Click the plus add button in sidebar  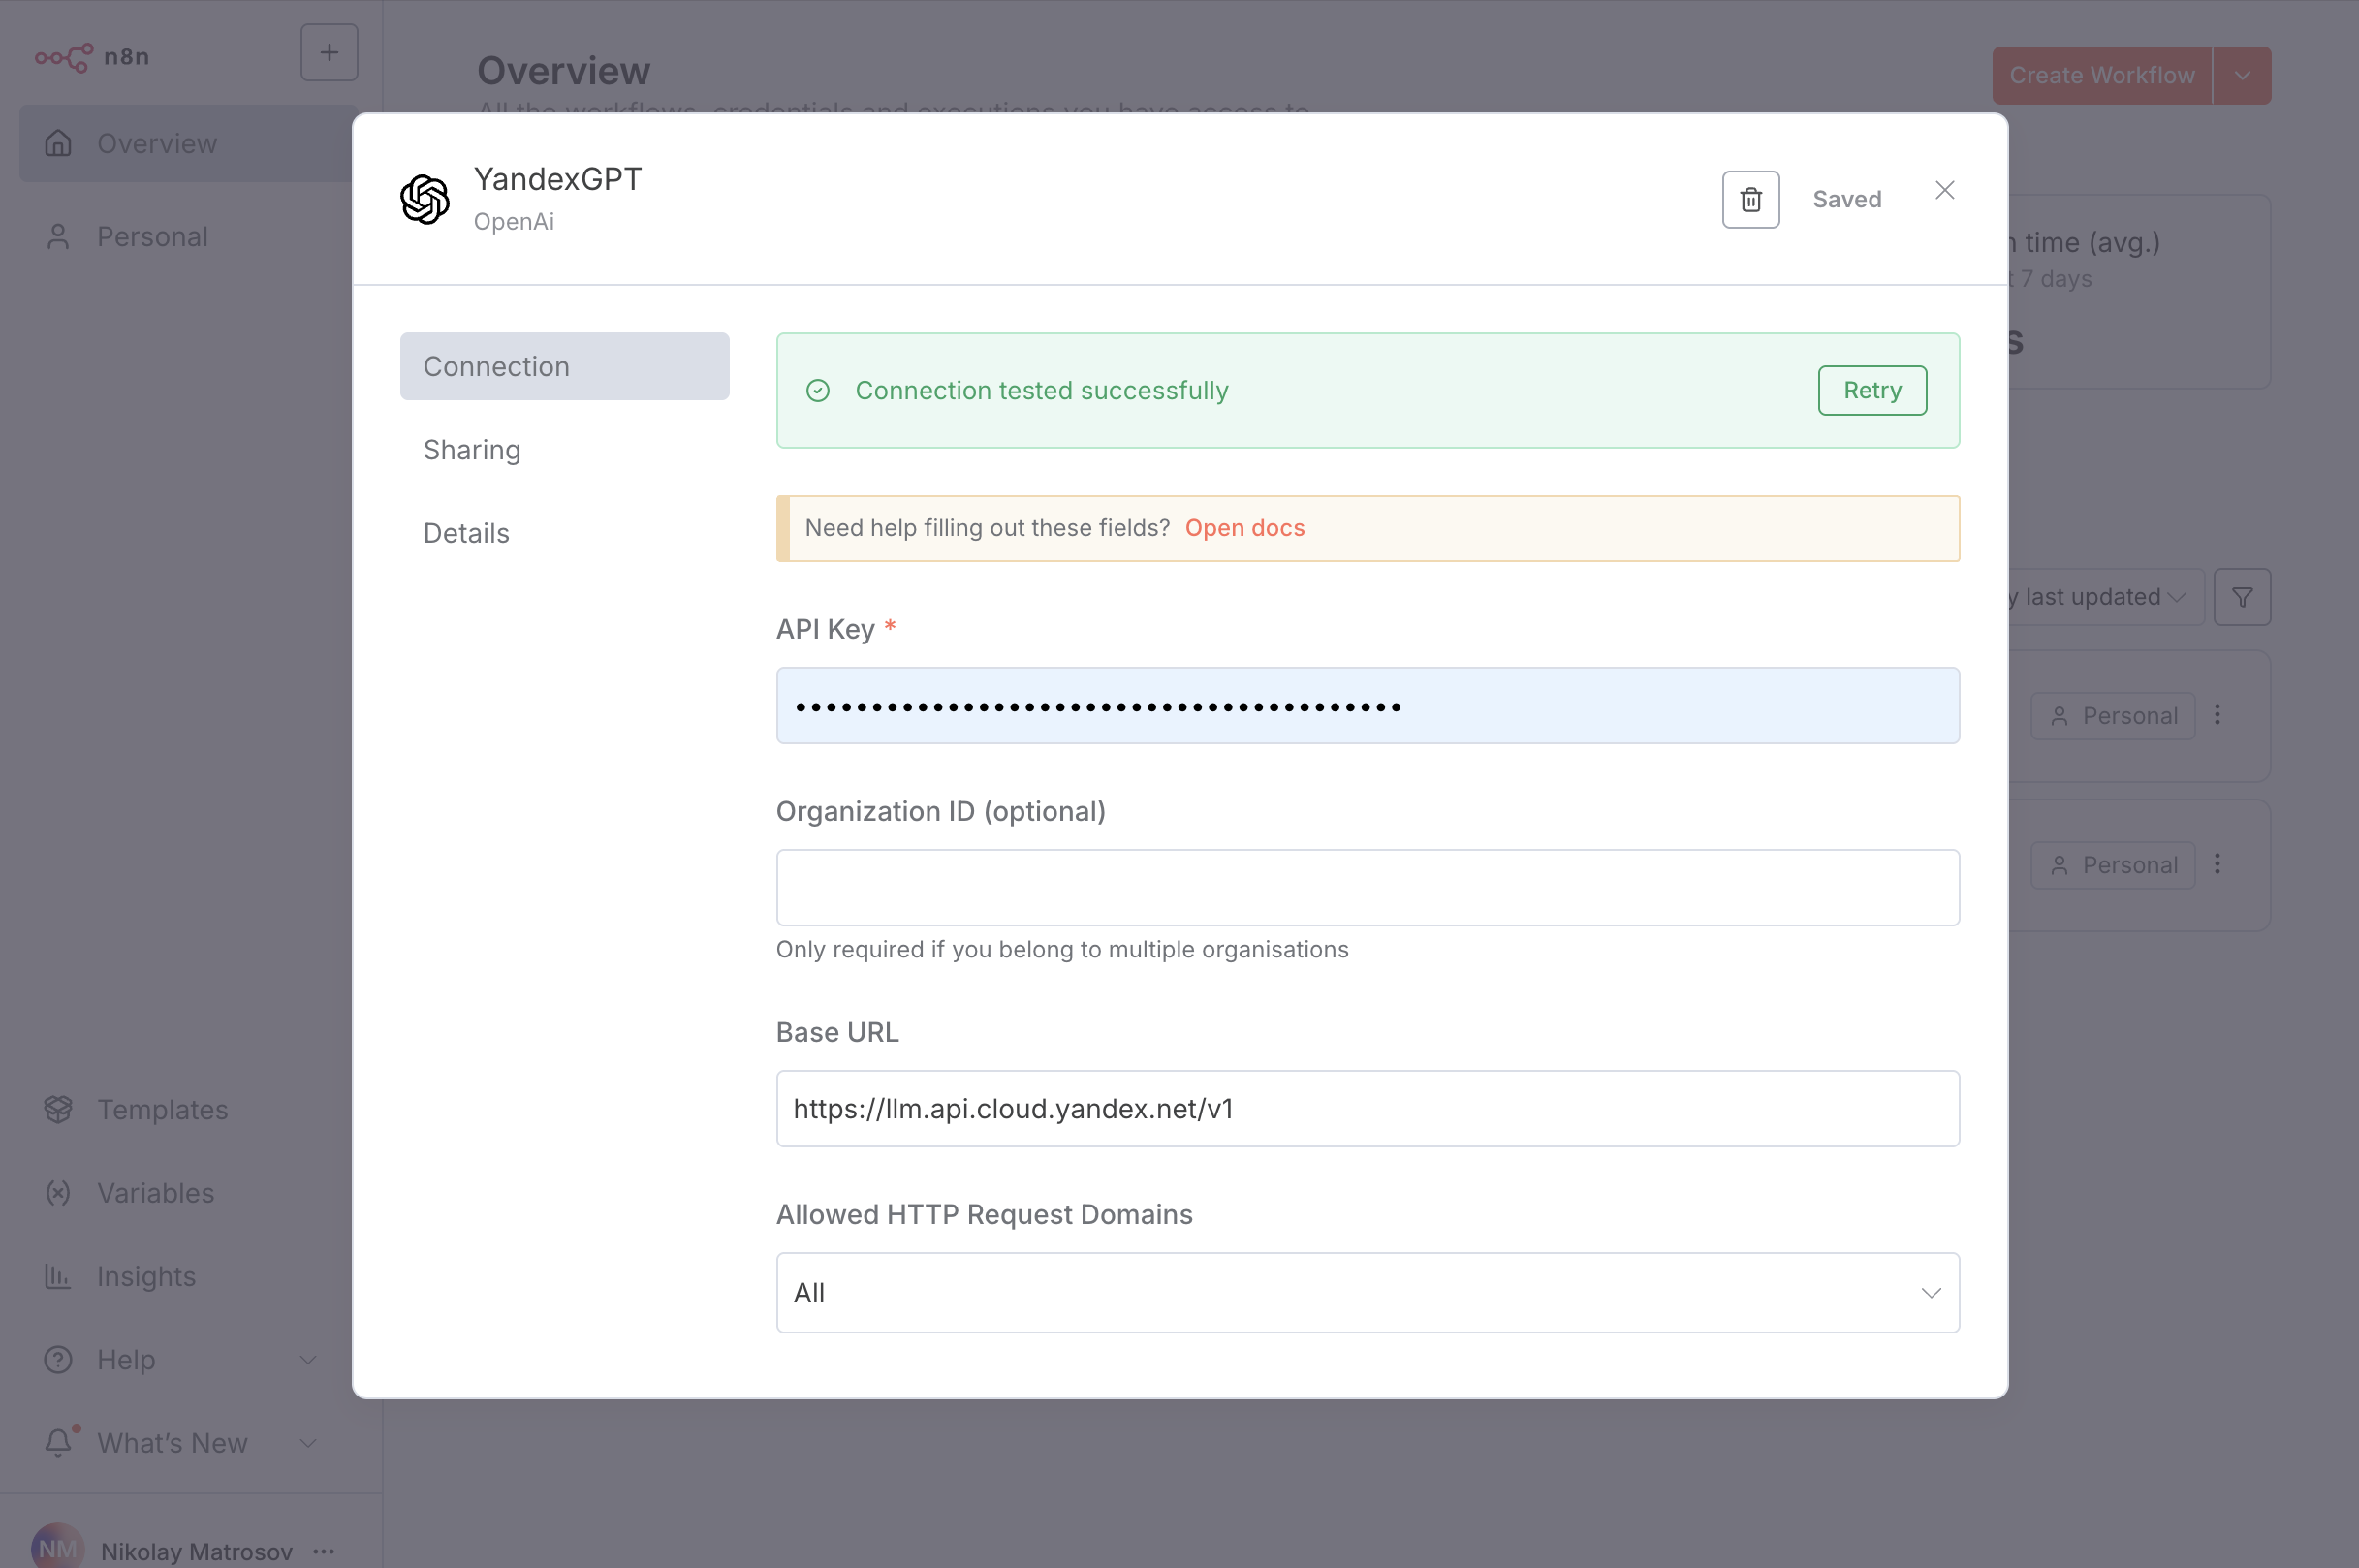tap(329, 53)
